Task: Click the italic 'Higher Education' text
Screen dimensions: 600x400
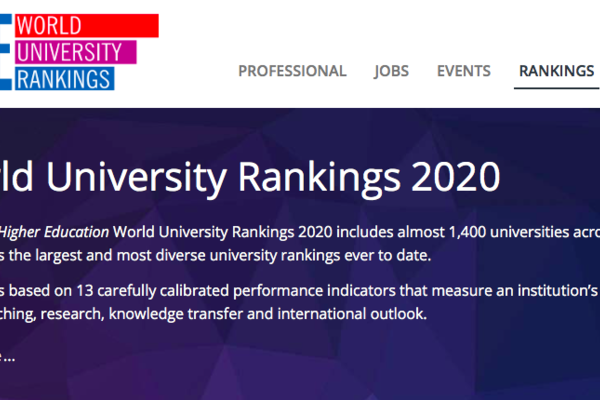Action: [54, 232]
